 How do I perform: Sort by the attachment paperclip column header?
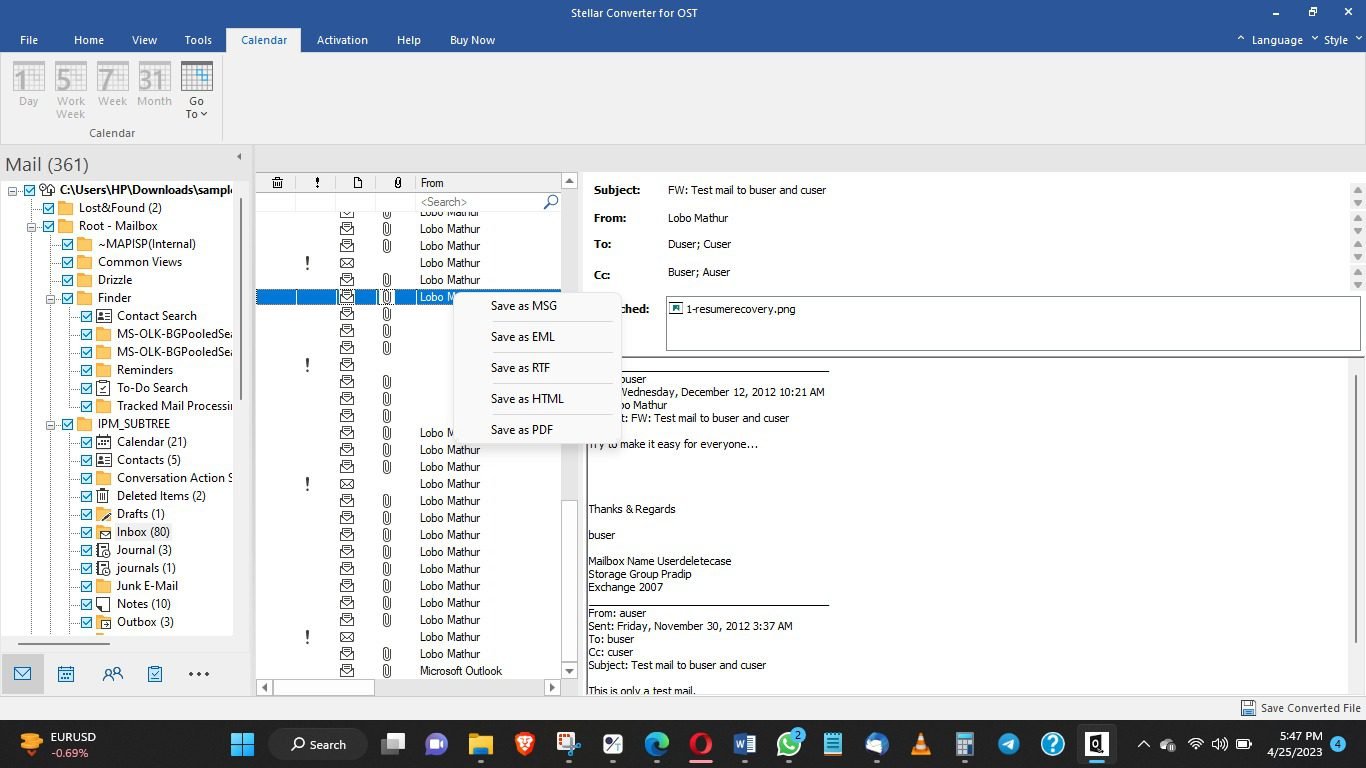coord(397,183)
